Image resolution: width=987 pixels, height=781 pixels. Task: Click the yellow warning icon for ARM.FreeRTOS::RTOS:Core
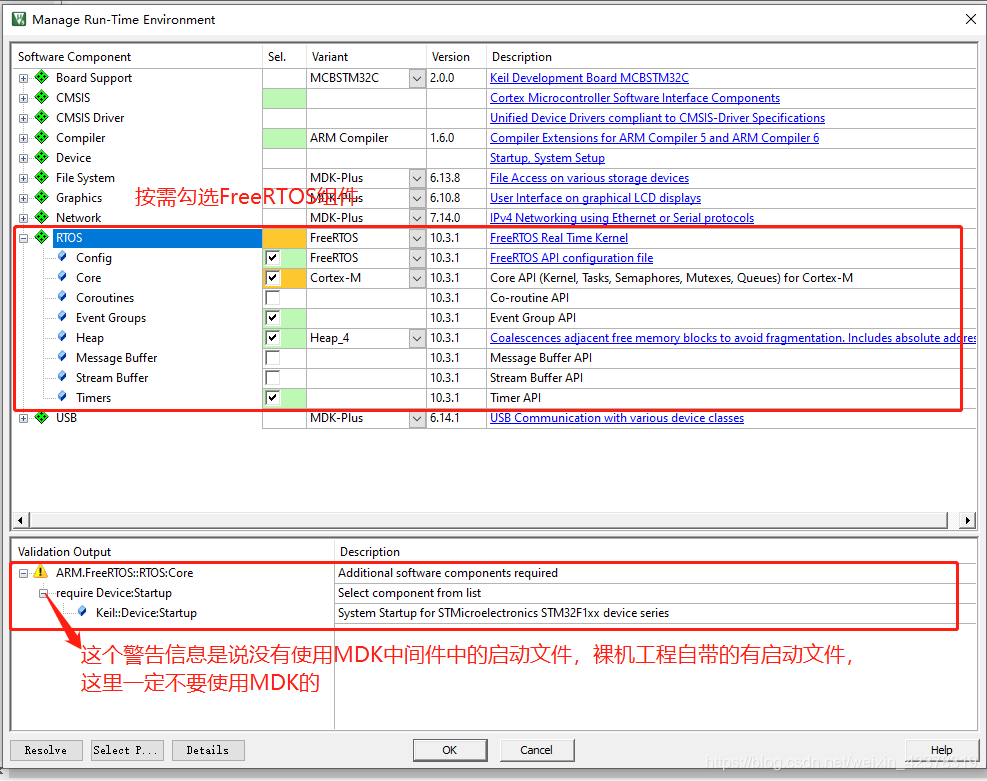tap(40, 572)
